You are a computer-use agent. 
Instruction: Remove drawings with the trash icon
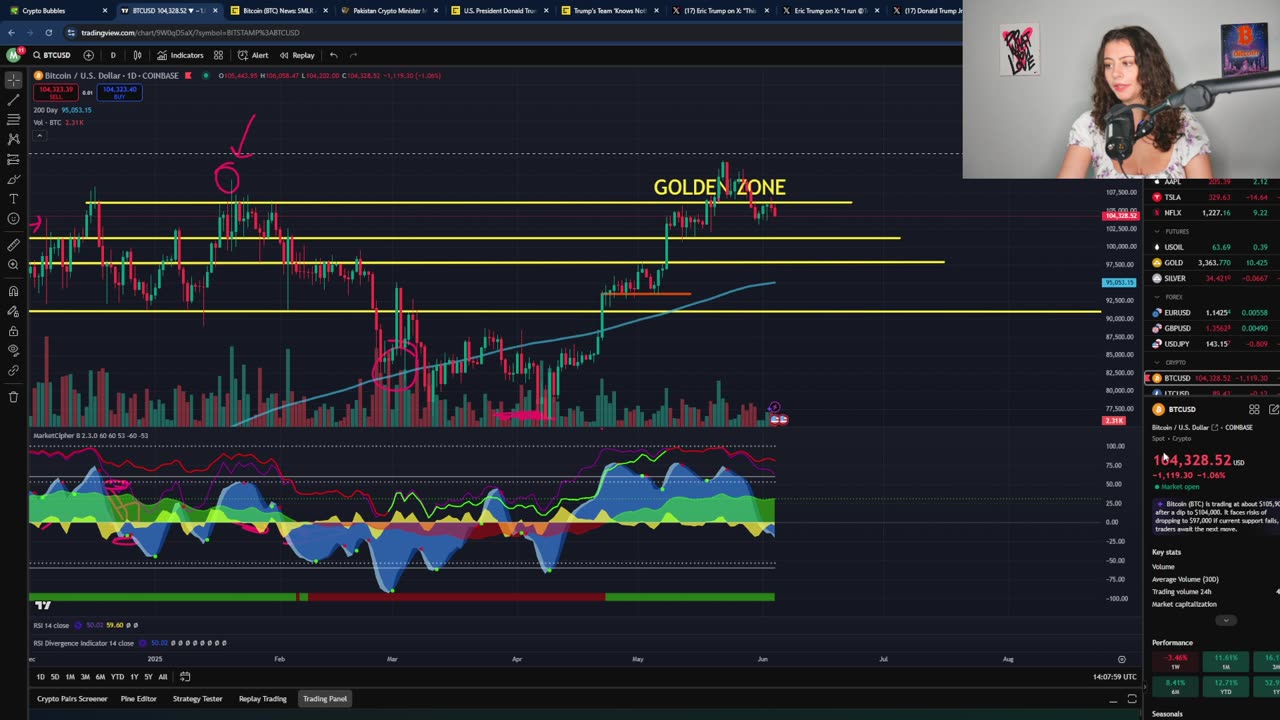[x=13, y=397]
